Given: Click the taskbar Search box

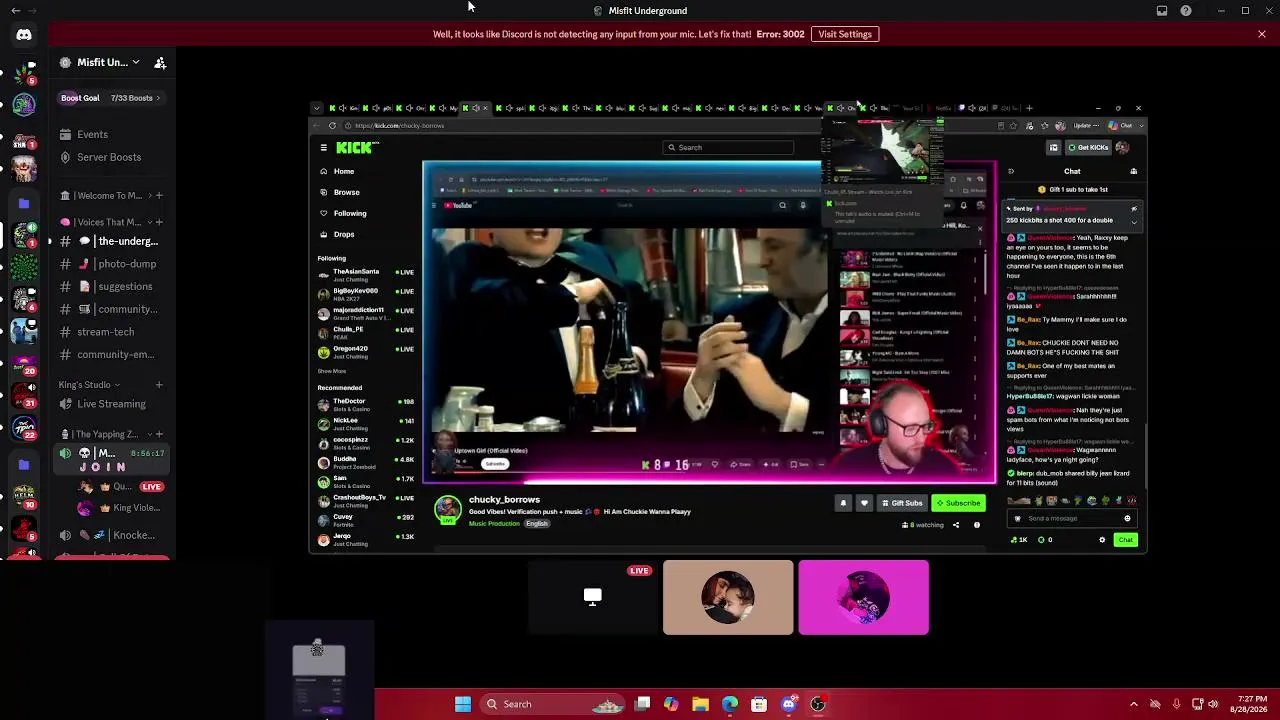Looking at the screenshot, I should click(552, 704).
